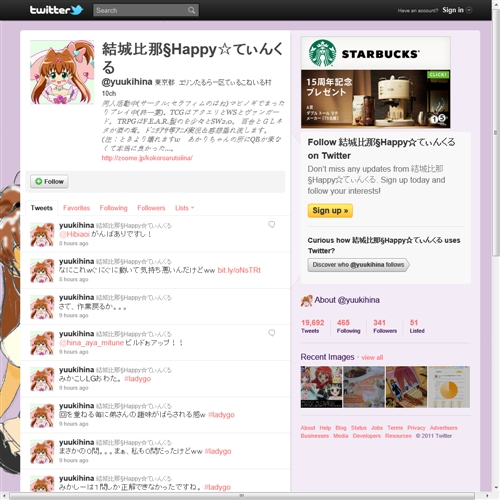This screenshot has width=500, height=500.
Task: Open the Lists dropdown tab
Action: tap(184, 208)
